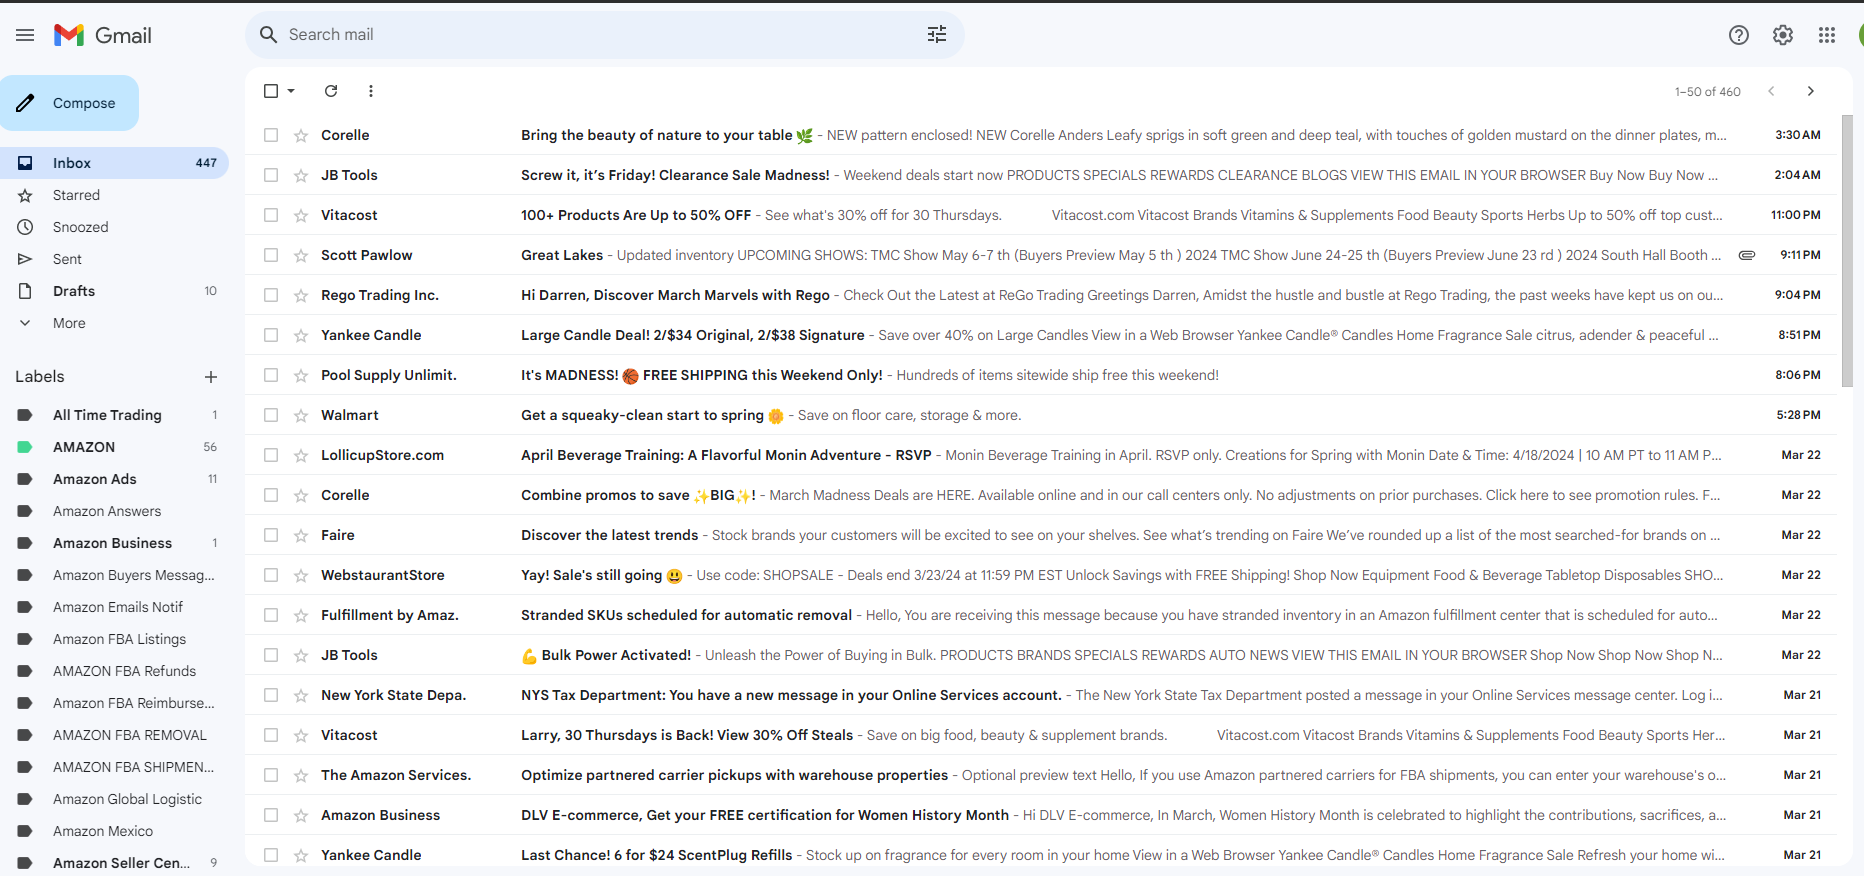The height and width of the screenshot is (876, 1864).
Task: Select the Corelle 3:30 AM email checkbox
Action: pos(271,135)
